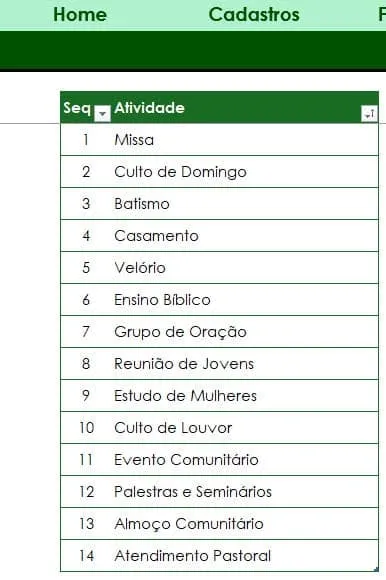Select the Grupo de Oração cell

245,332
